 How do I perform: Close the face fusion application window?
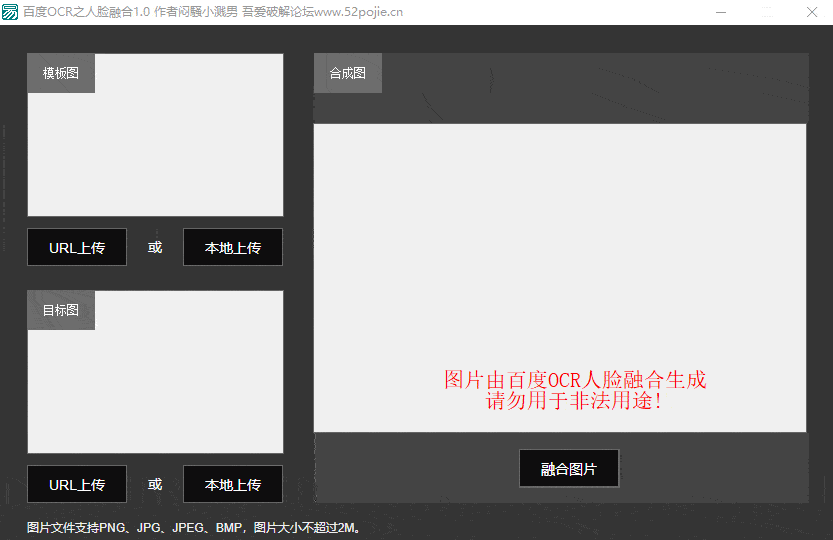(x=811, y=12)
